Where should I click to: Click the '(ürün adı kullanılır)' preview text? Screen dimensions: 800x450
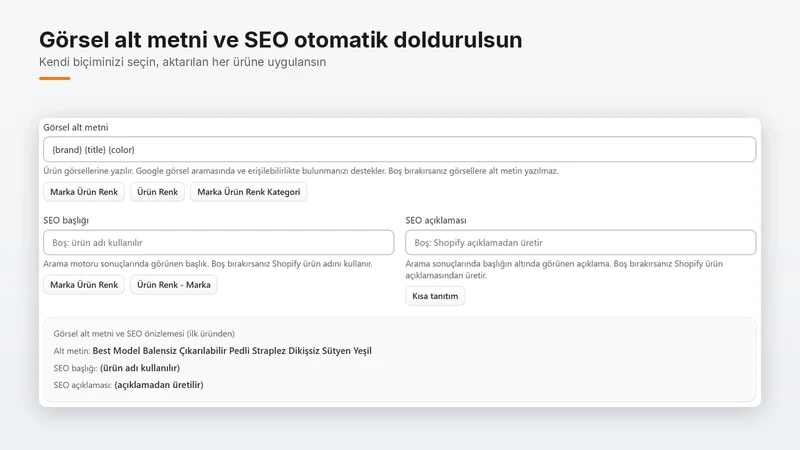click(140, 368)
